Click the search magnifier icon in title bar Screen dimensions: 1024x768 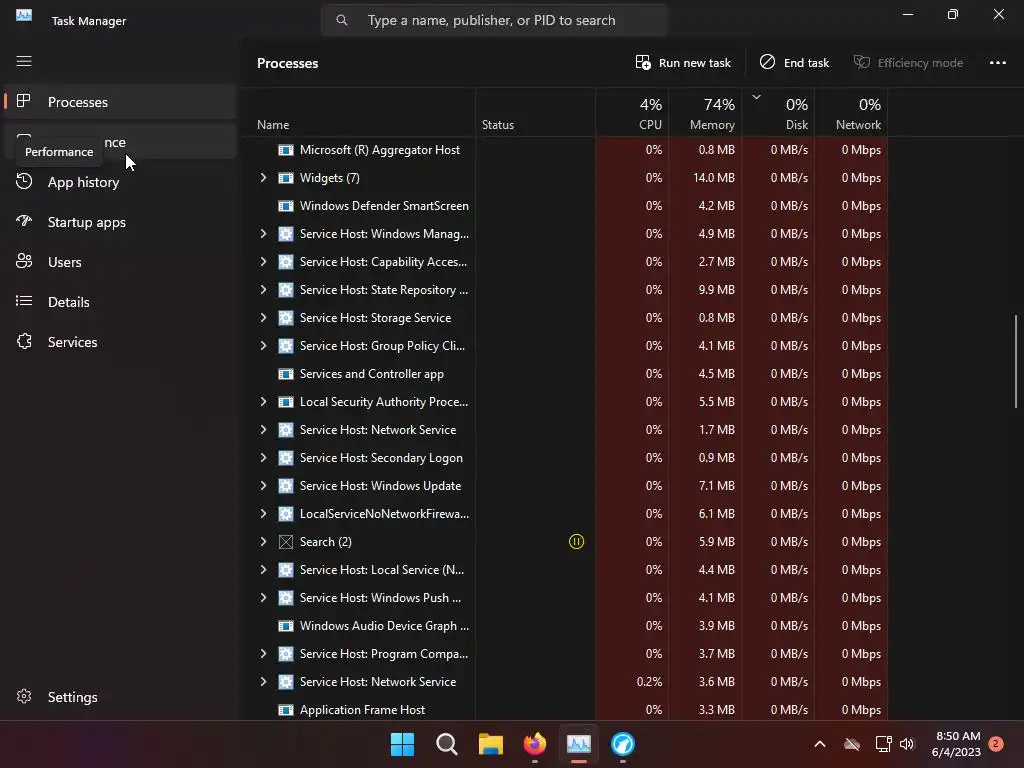pyautogui.click(x=342, y=20)
